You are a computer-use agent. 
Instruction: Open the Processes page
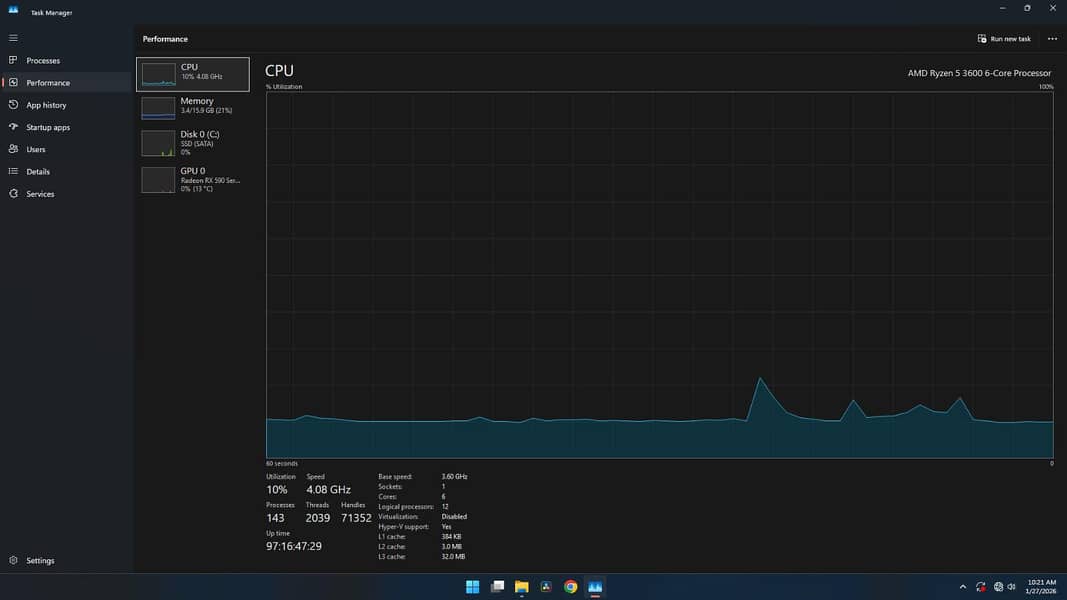[42, 61]
